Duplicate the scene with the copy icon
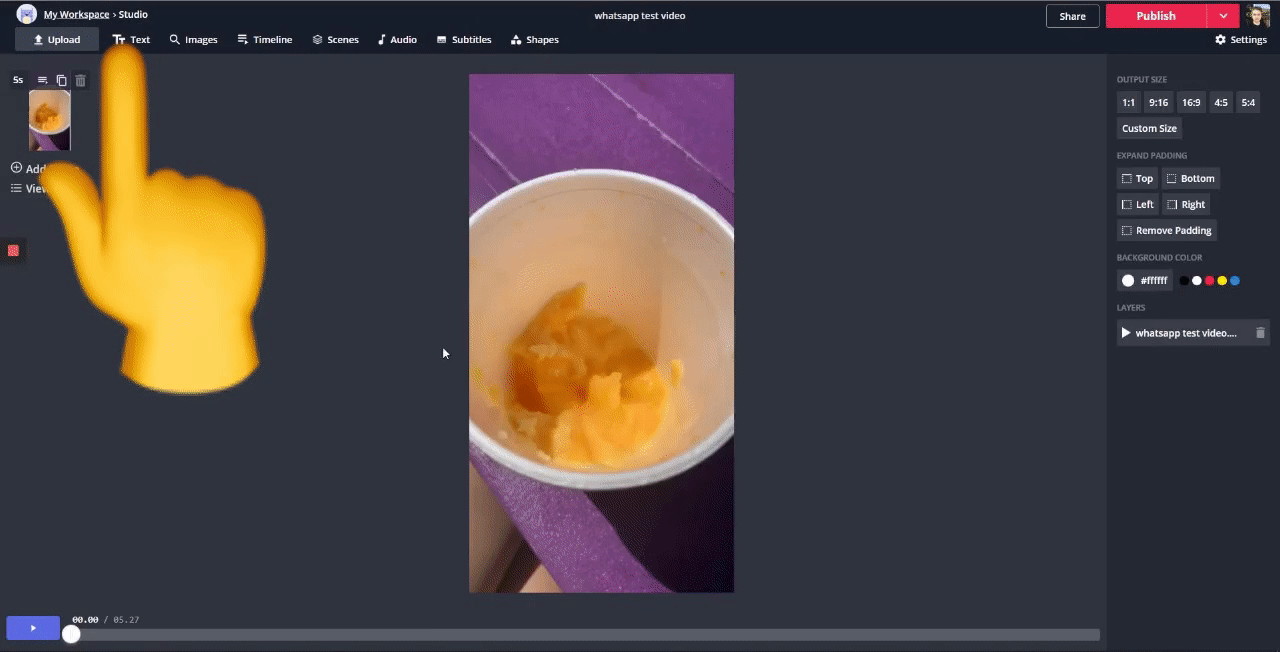 tap(61, 80)
